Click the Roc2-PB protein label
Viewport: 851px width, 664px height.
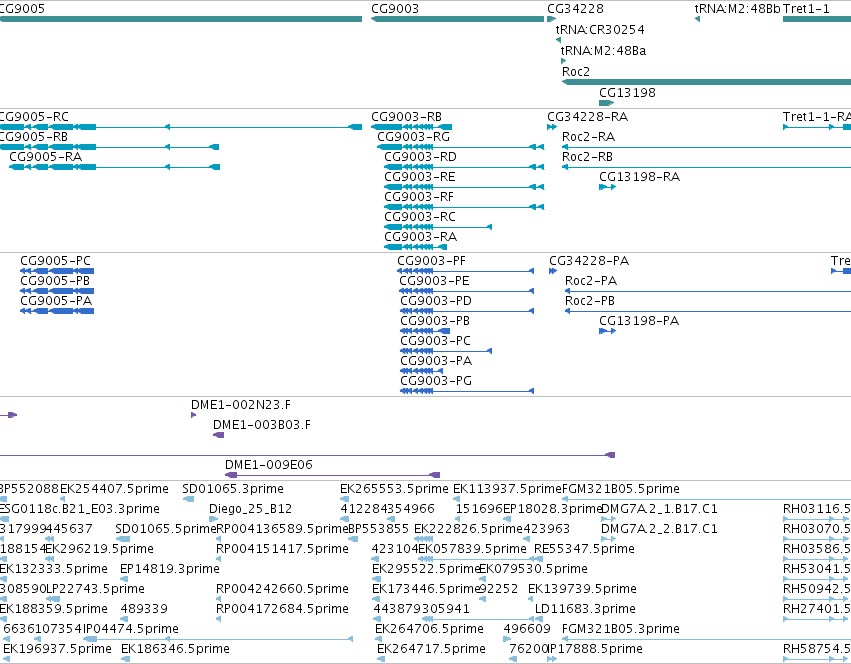(589, 301)
